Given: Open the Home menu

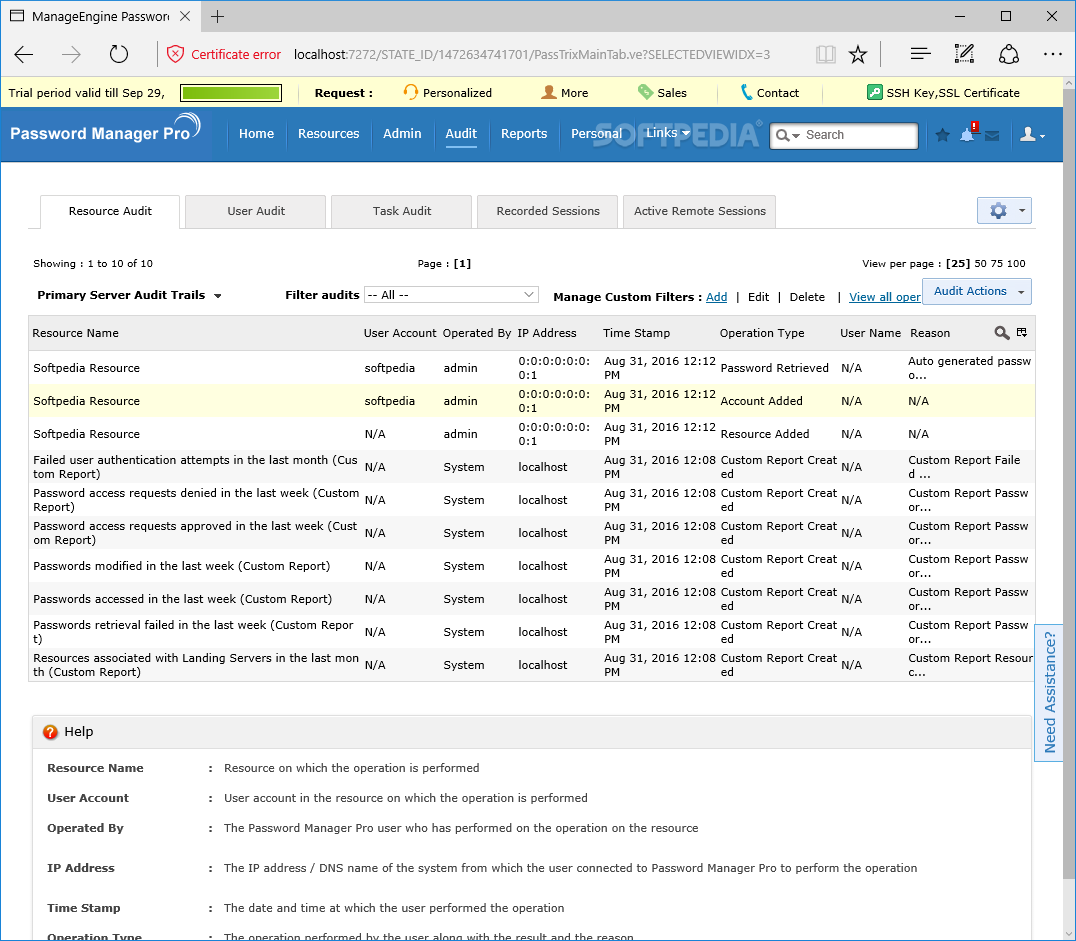Looking at the screenshot, I should click(256, 134).
